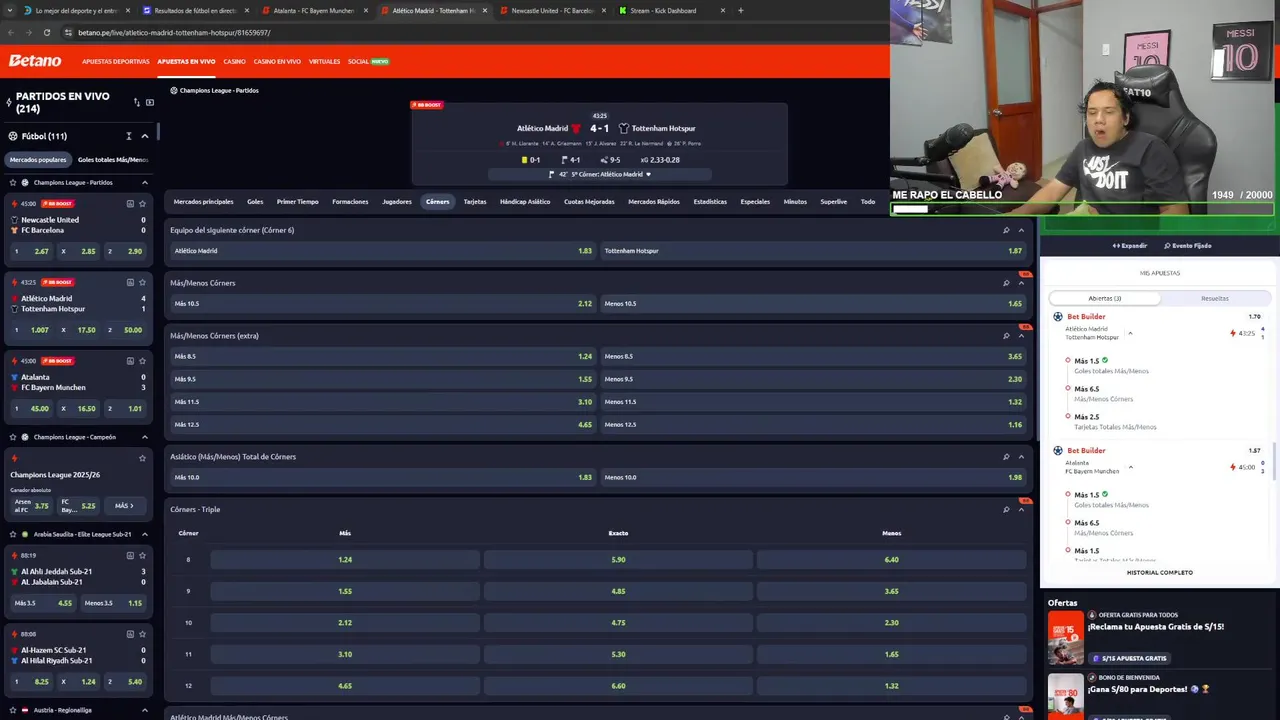Click S/15 Apuesta Gratis button
The width and height of the screenshot is (1280, 720).
point(1130,658)
